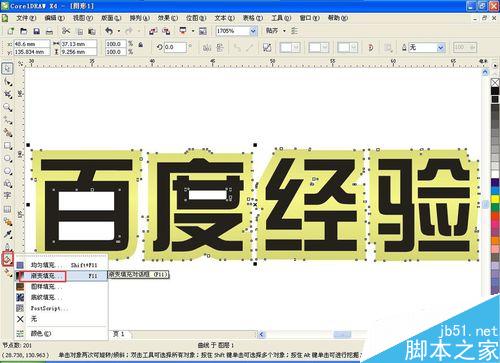Click the auto-close curve icon

pyautogui.click(x=371, y=47)
